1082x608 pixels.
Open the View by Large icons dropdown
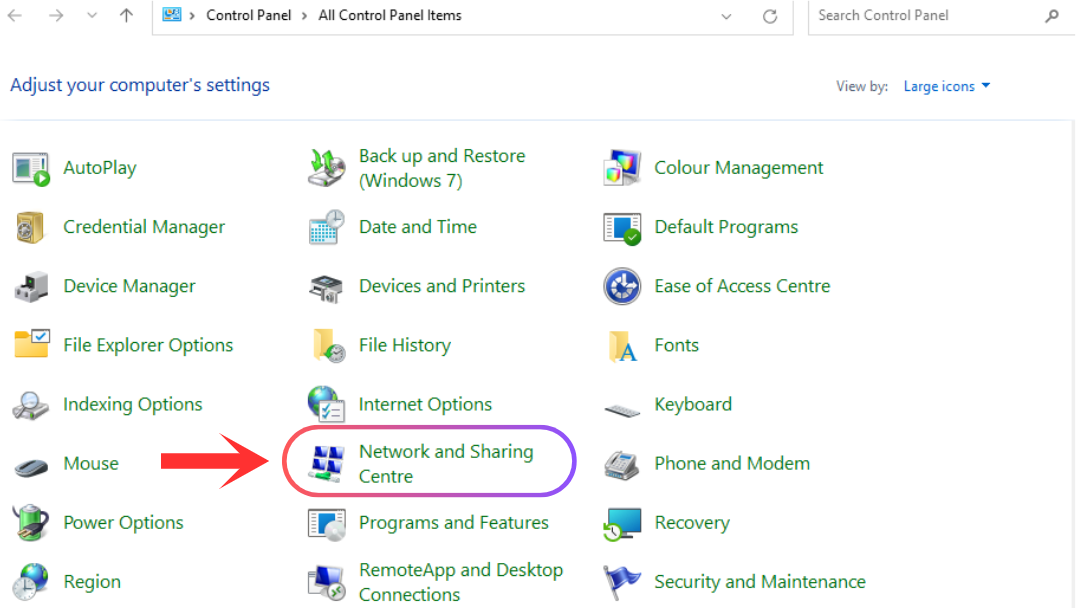tap(947, 86)
